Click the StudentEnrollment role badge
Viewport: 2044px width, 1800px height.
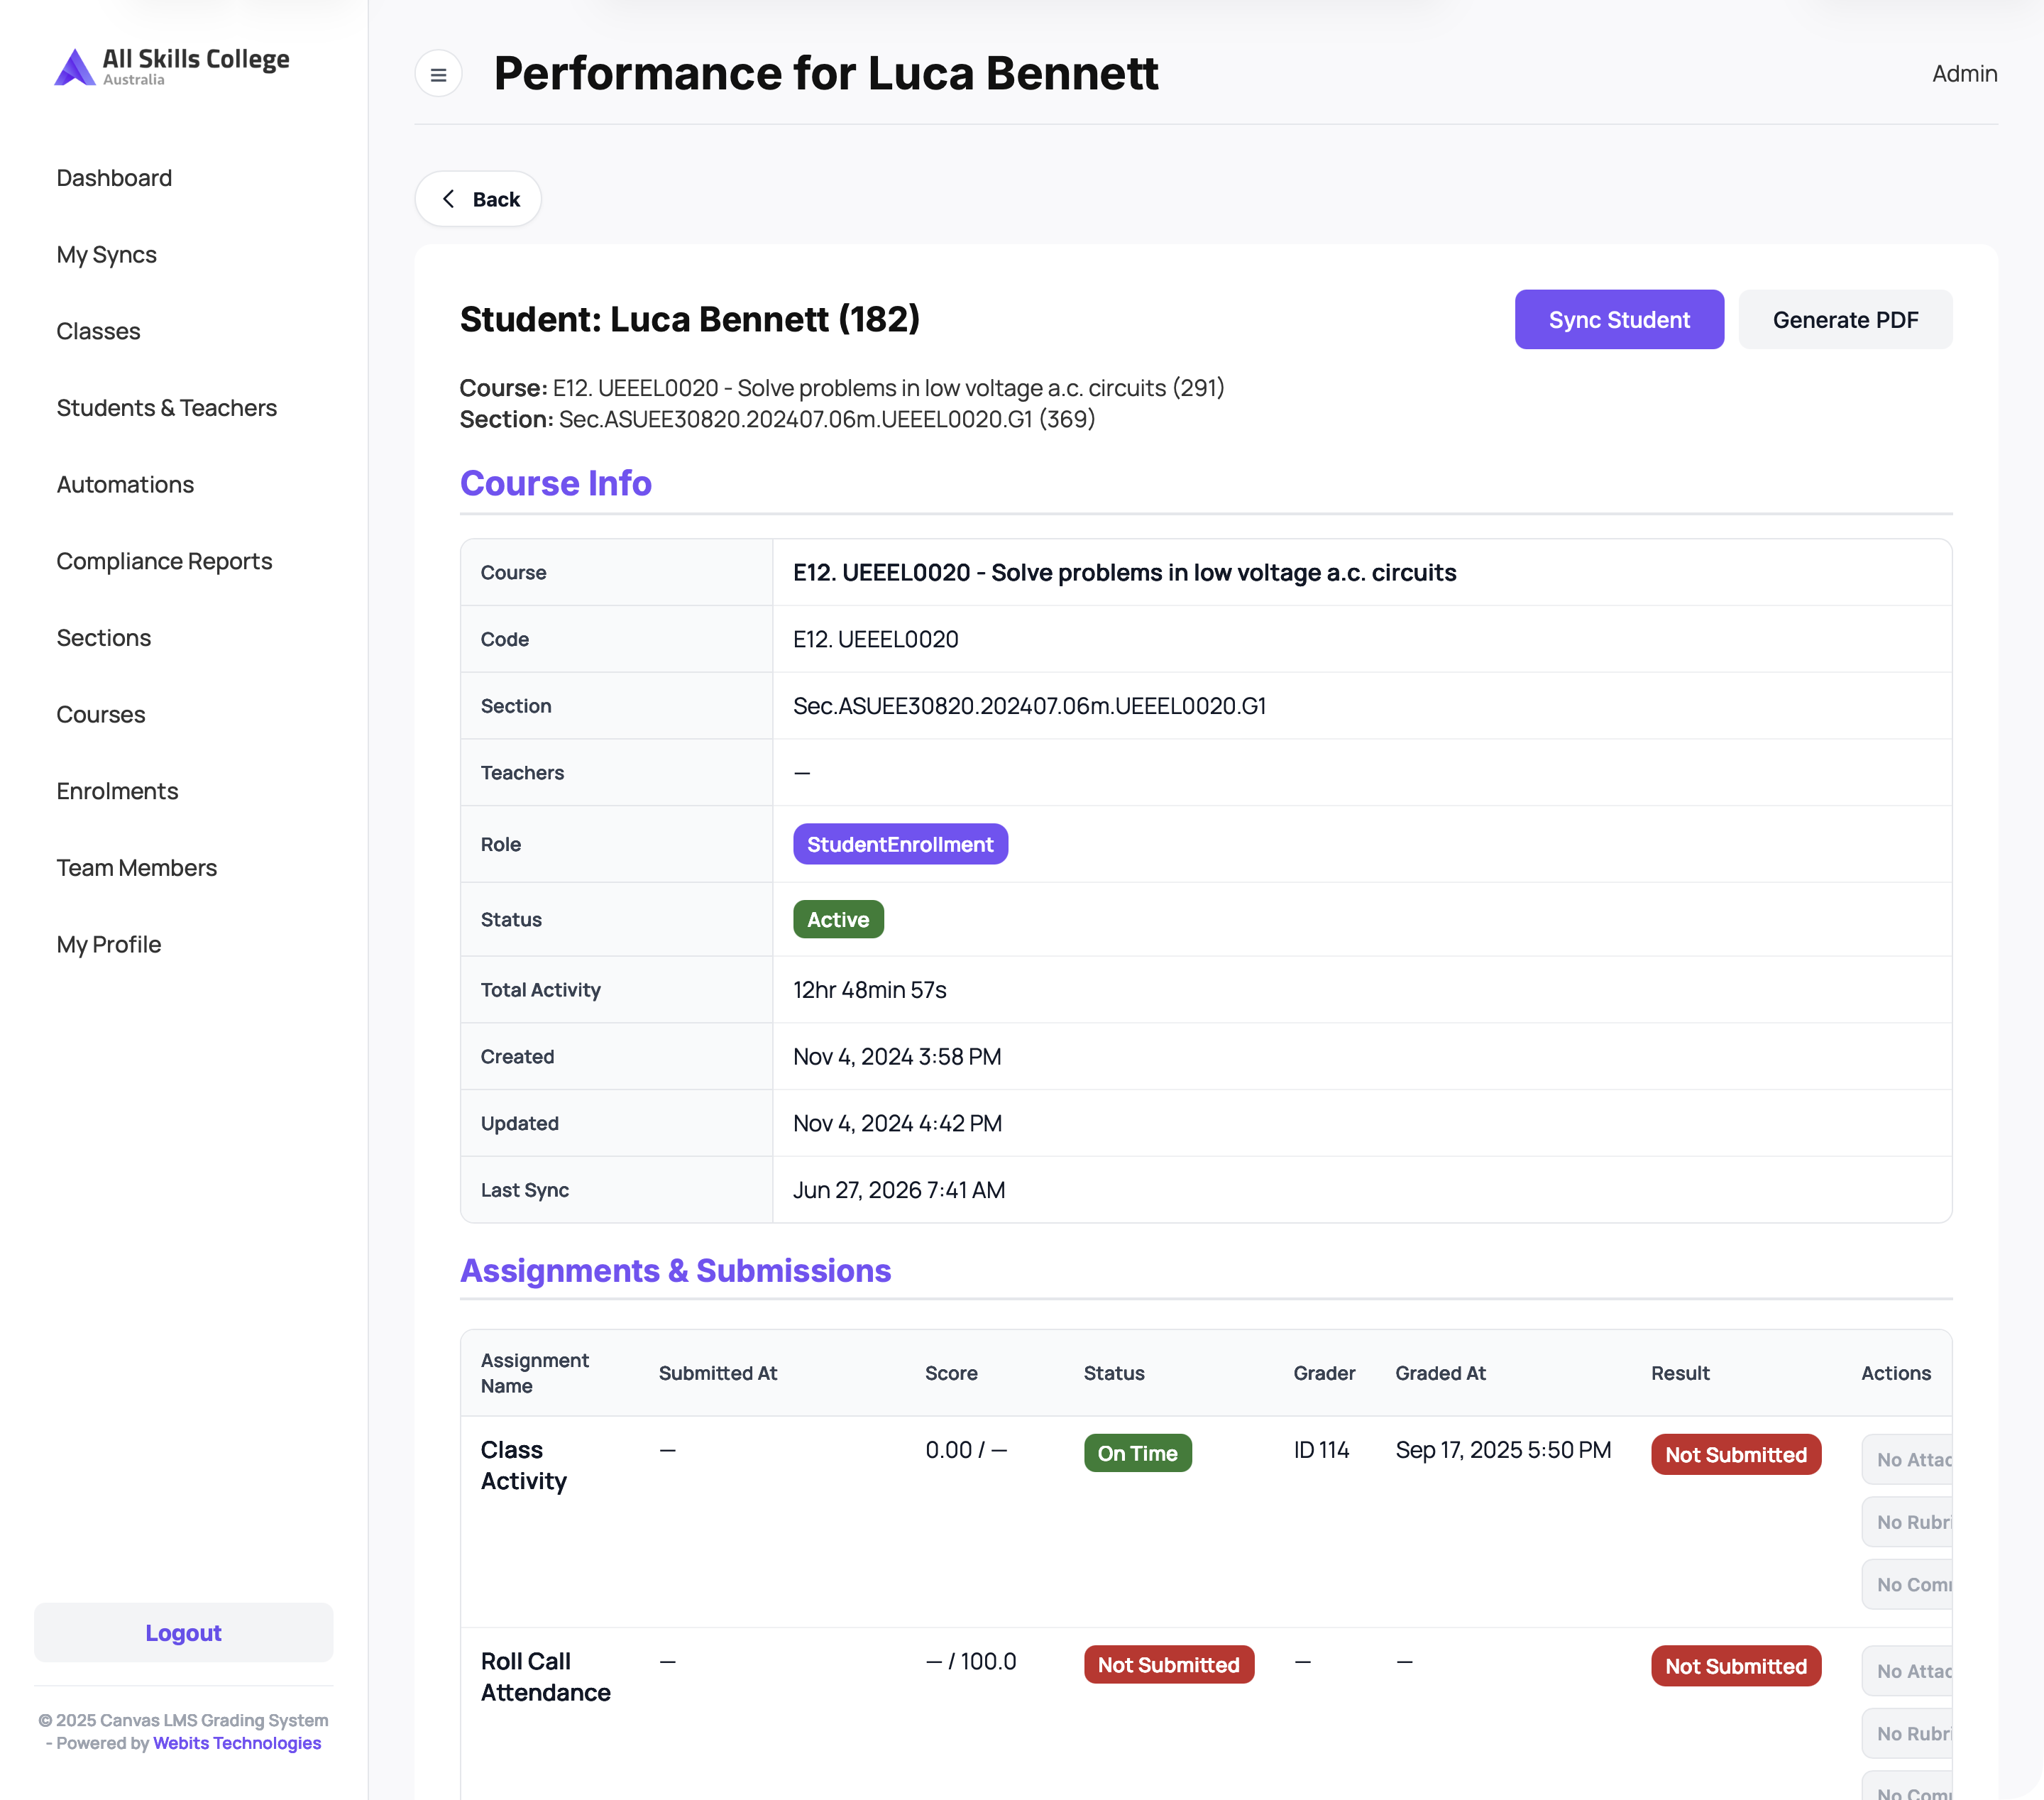900,844
